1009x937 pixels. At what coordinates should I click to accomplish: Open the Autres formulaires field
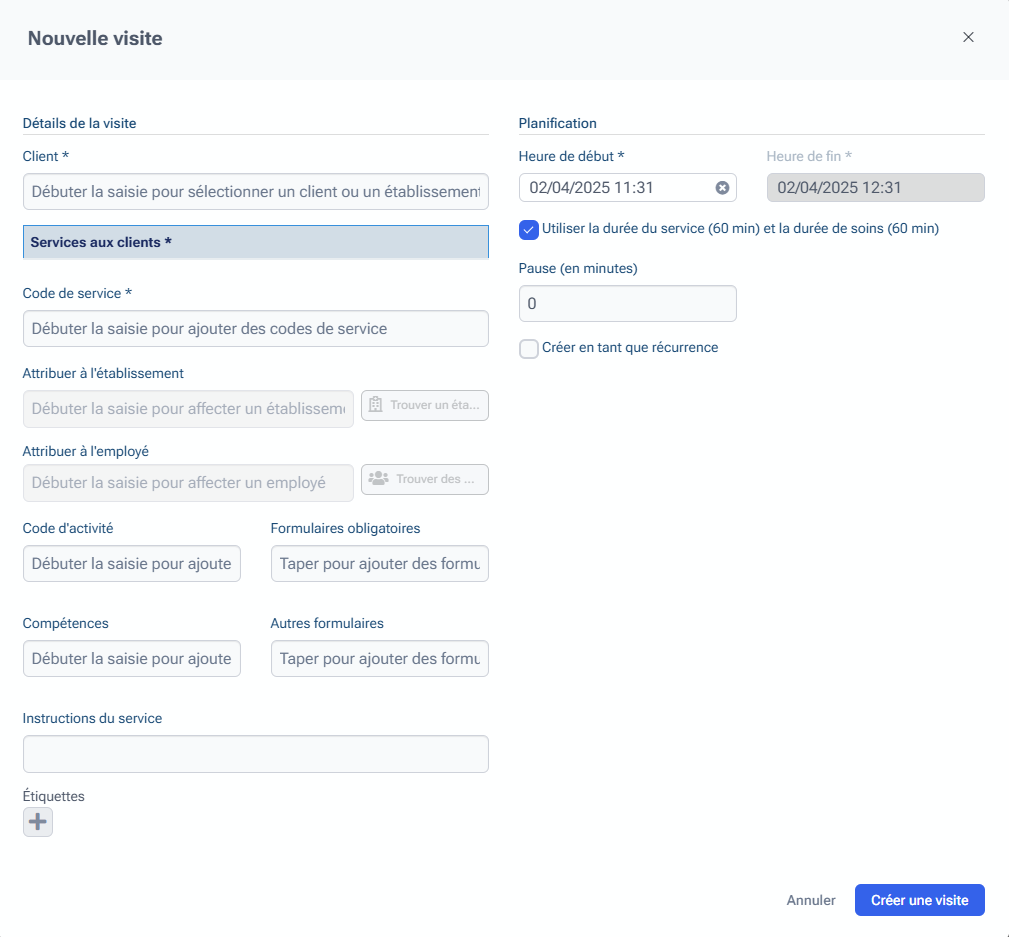379,658
